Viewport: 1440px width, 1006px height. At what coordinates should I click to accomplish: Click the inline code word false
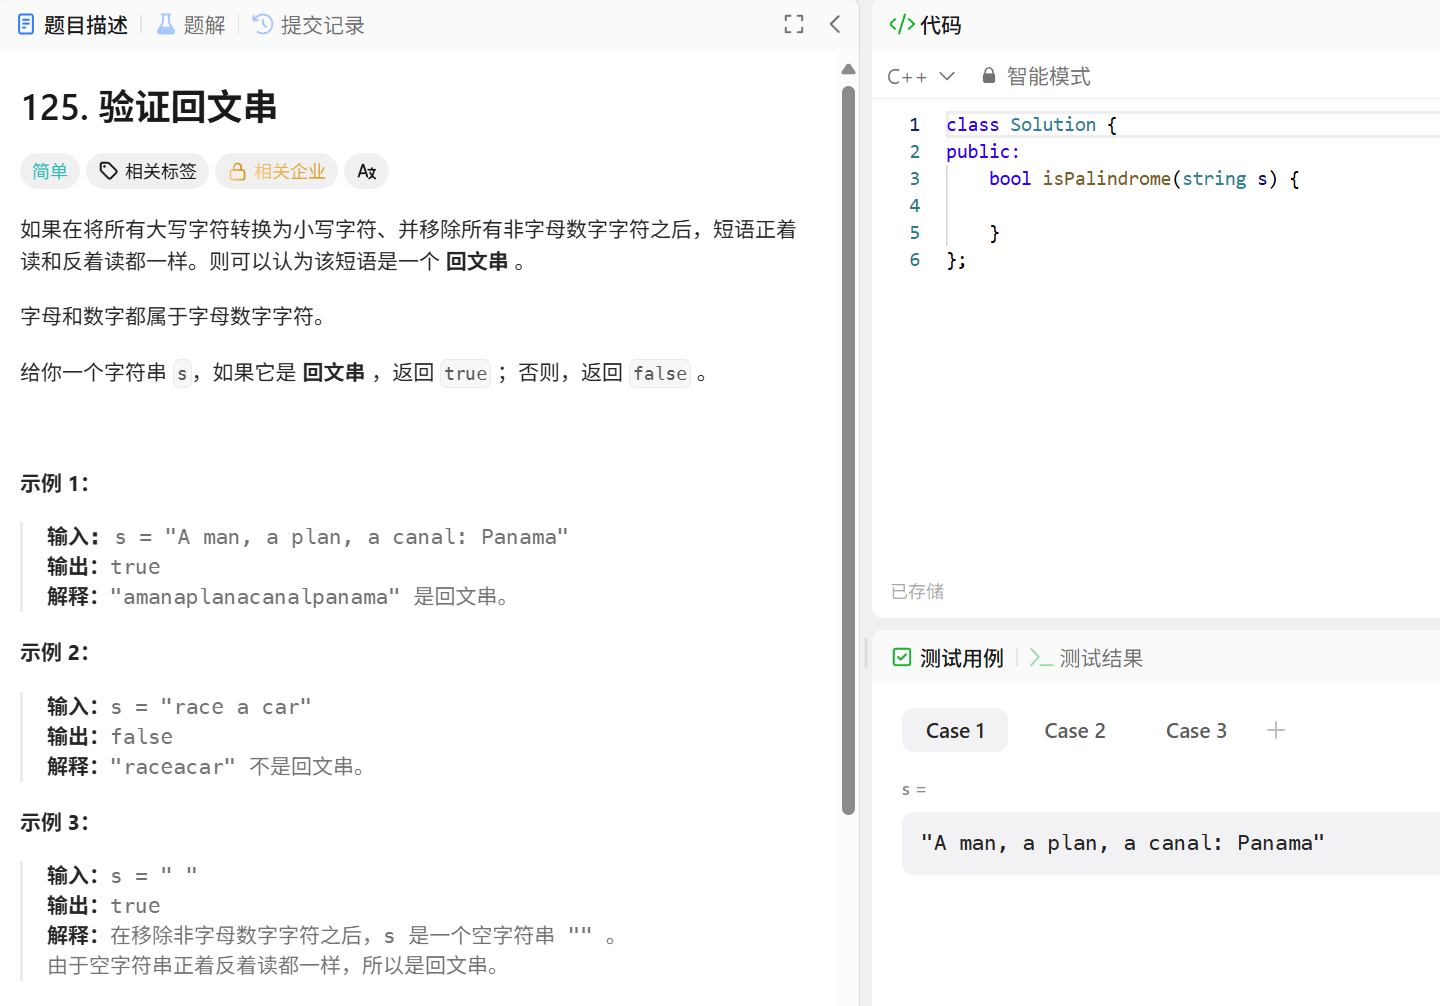tap(660, 373)
